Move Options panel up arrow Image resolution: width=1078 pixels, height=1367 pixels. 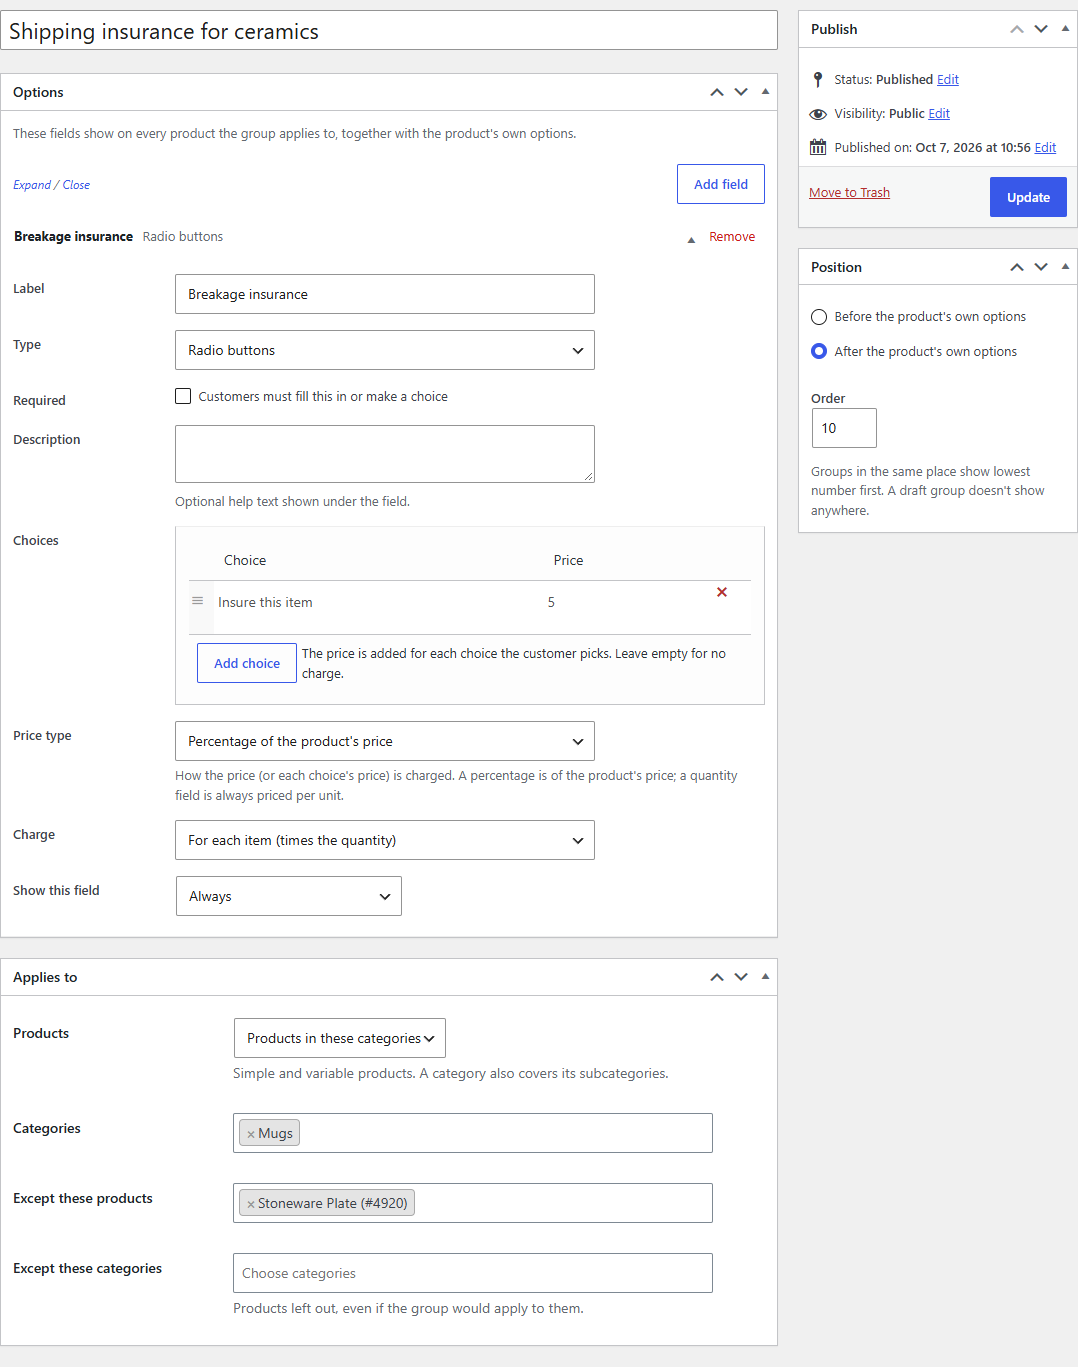click(717, 92)
